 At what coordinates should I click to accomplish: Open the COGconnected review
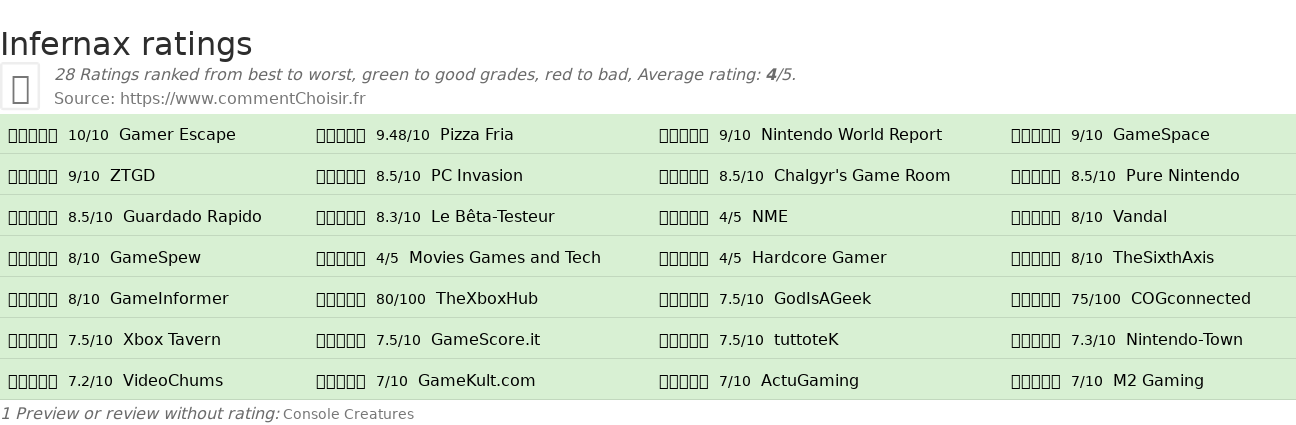coord(1191,299)
